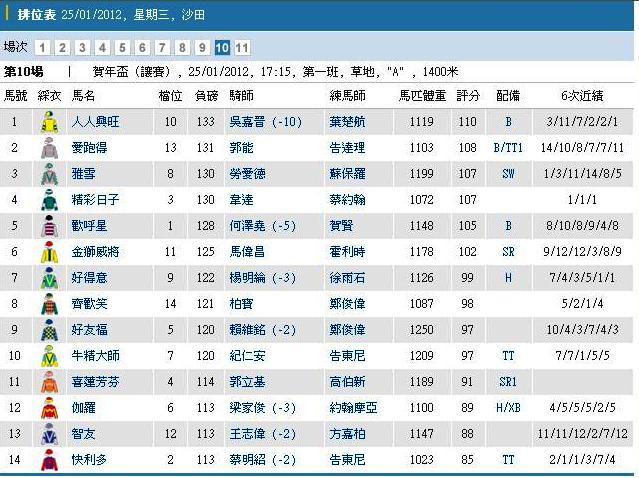Open jockey link 馬偉昌

246,252
